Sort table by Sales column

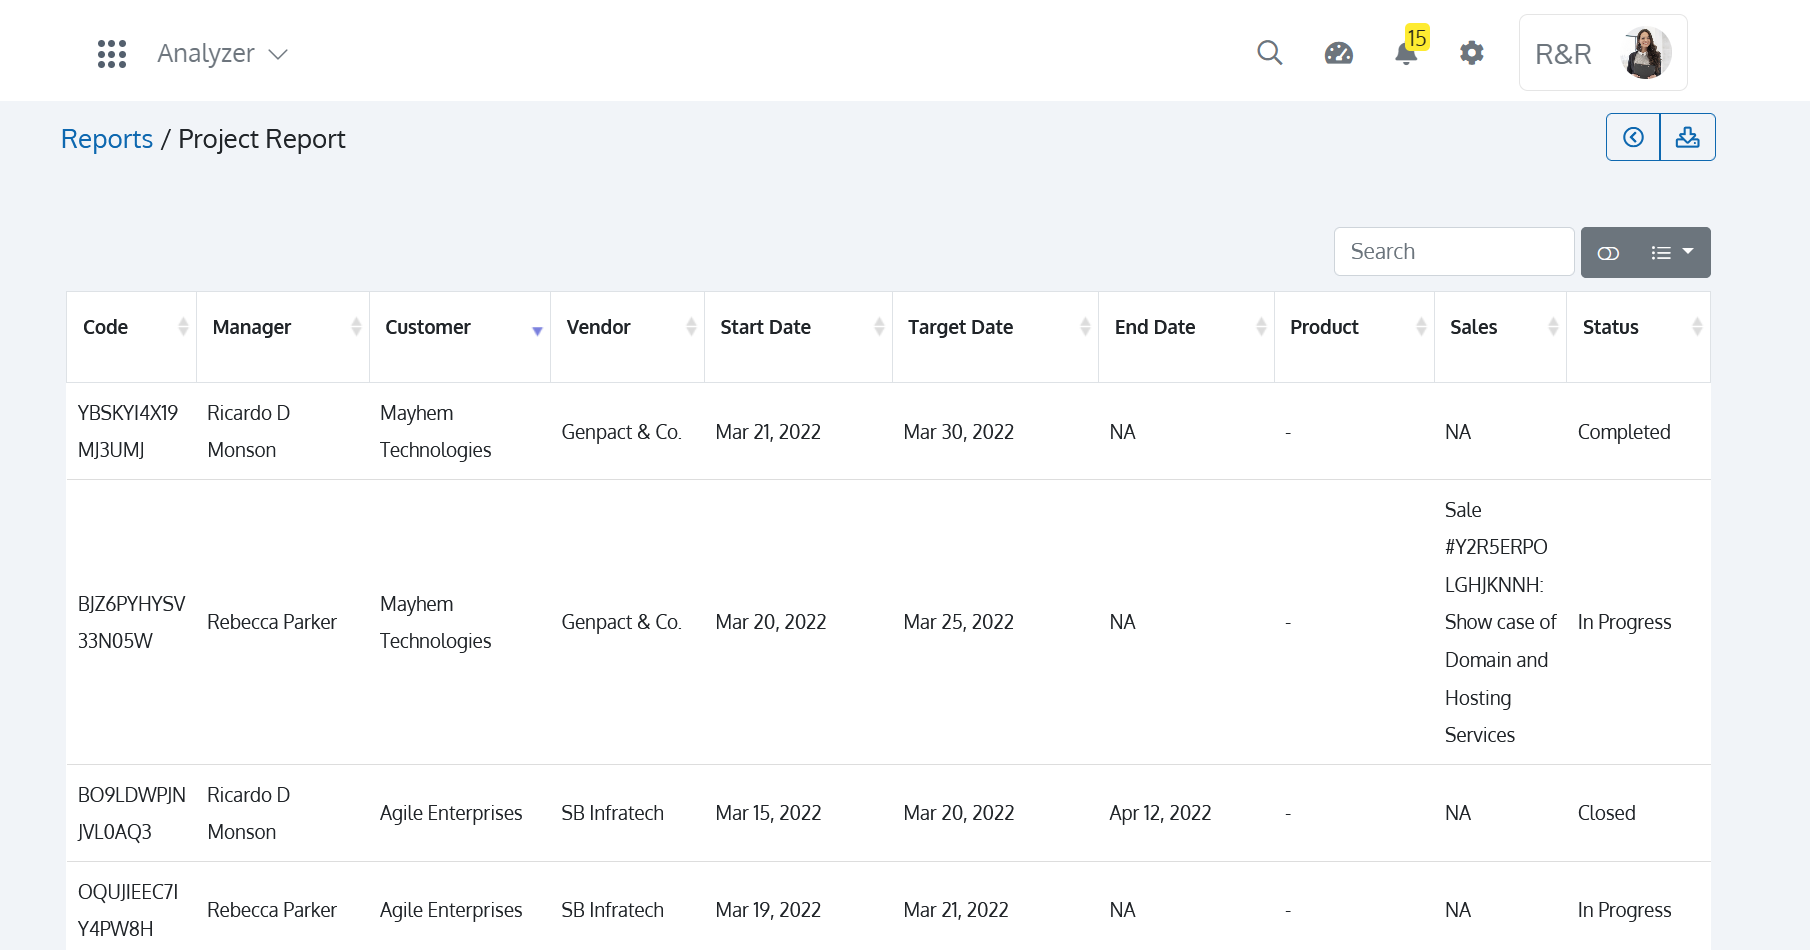pyautogui.click(x=1501, y=337)
